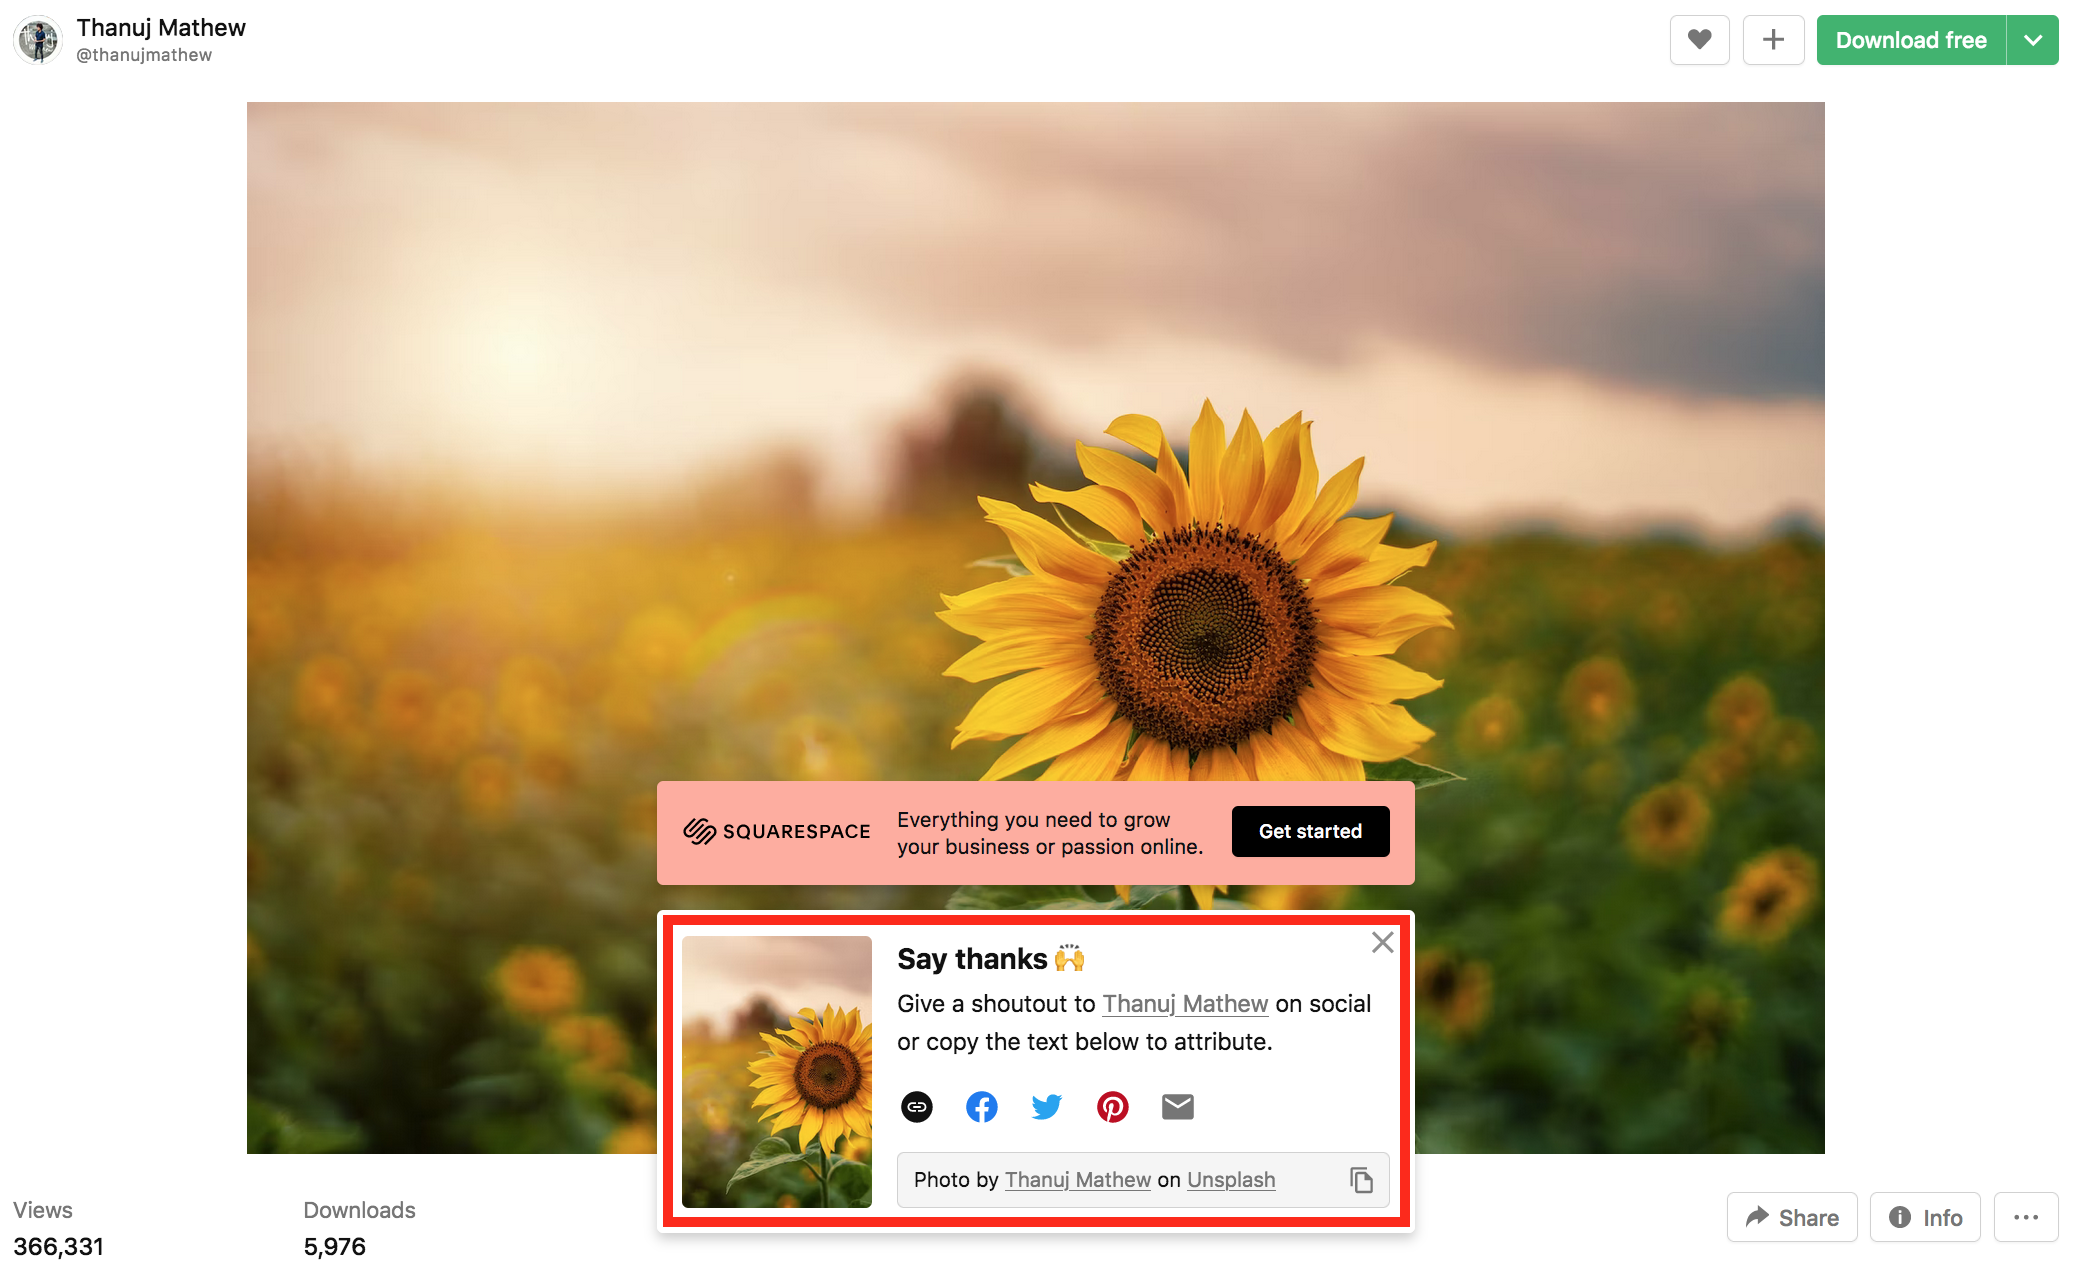Share photo via email icon
Screen dimensions: 2080x1284
coord(1178,1107)
